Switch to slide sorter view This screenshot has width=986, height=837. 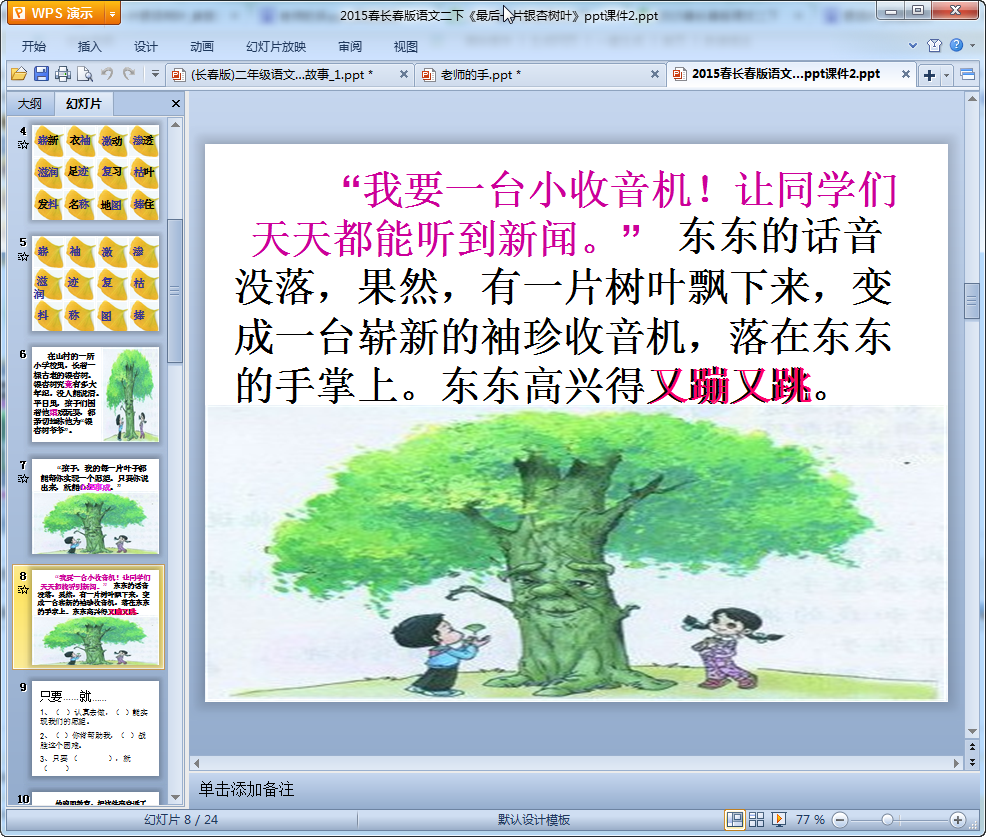pyautogui.click(x=756, y=819)
